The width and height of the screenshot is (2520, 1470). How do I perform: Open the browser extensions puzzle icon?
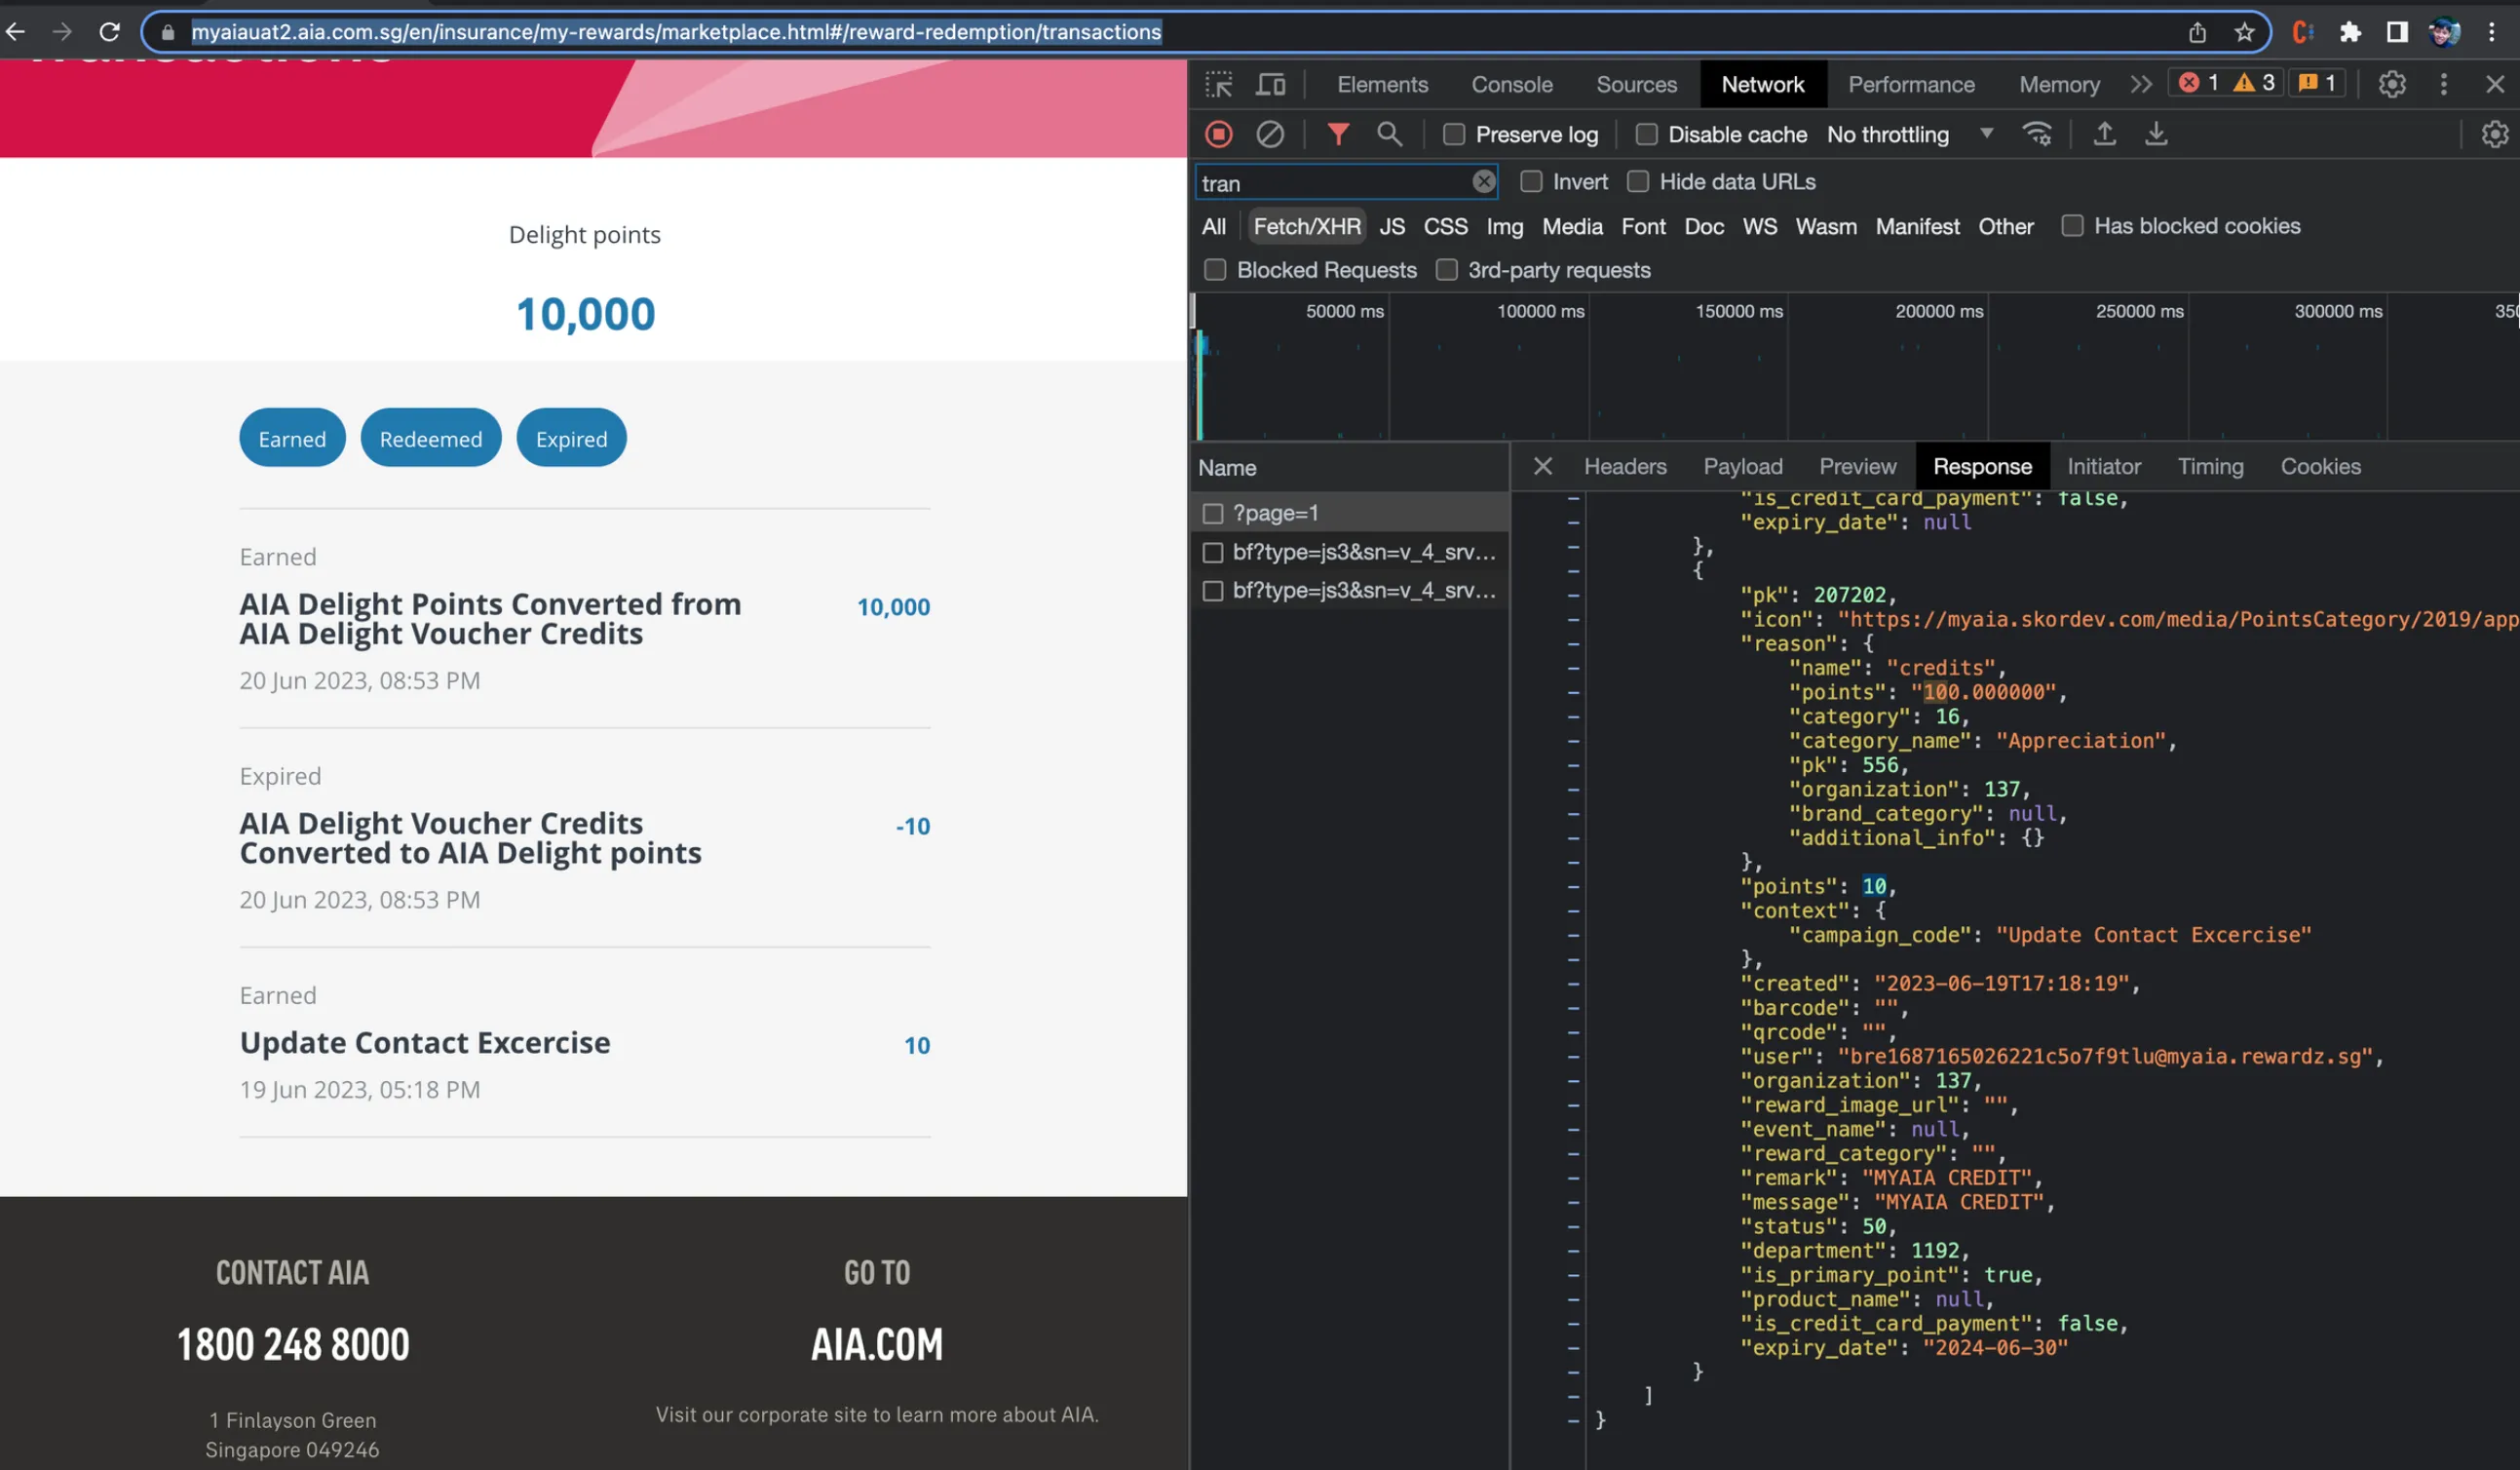(x=2350, y=32)
